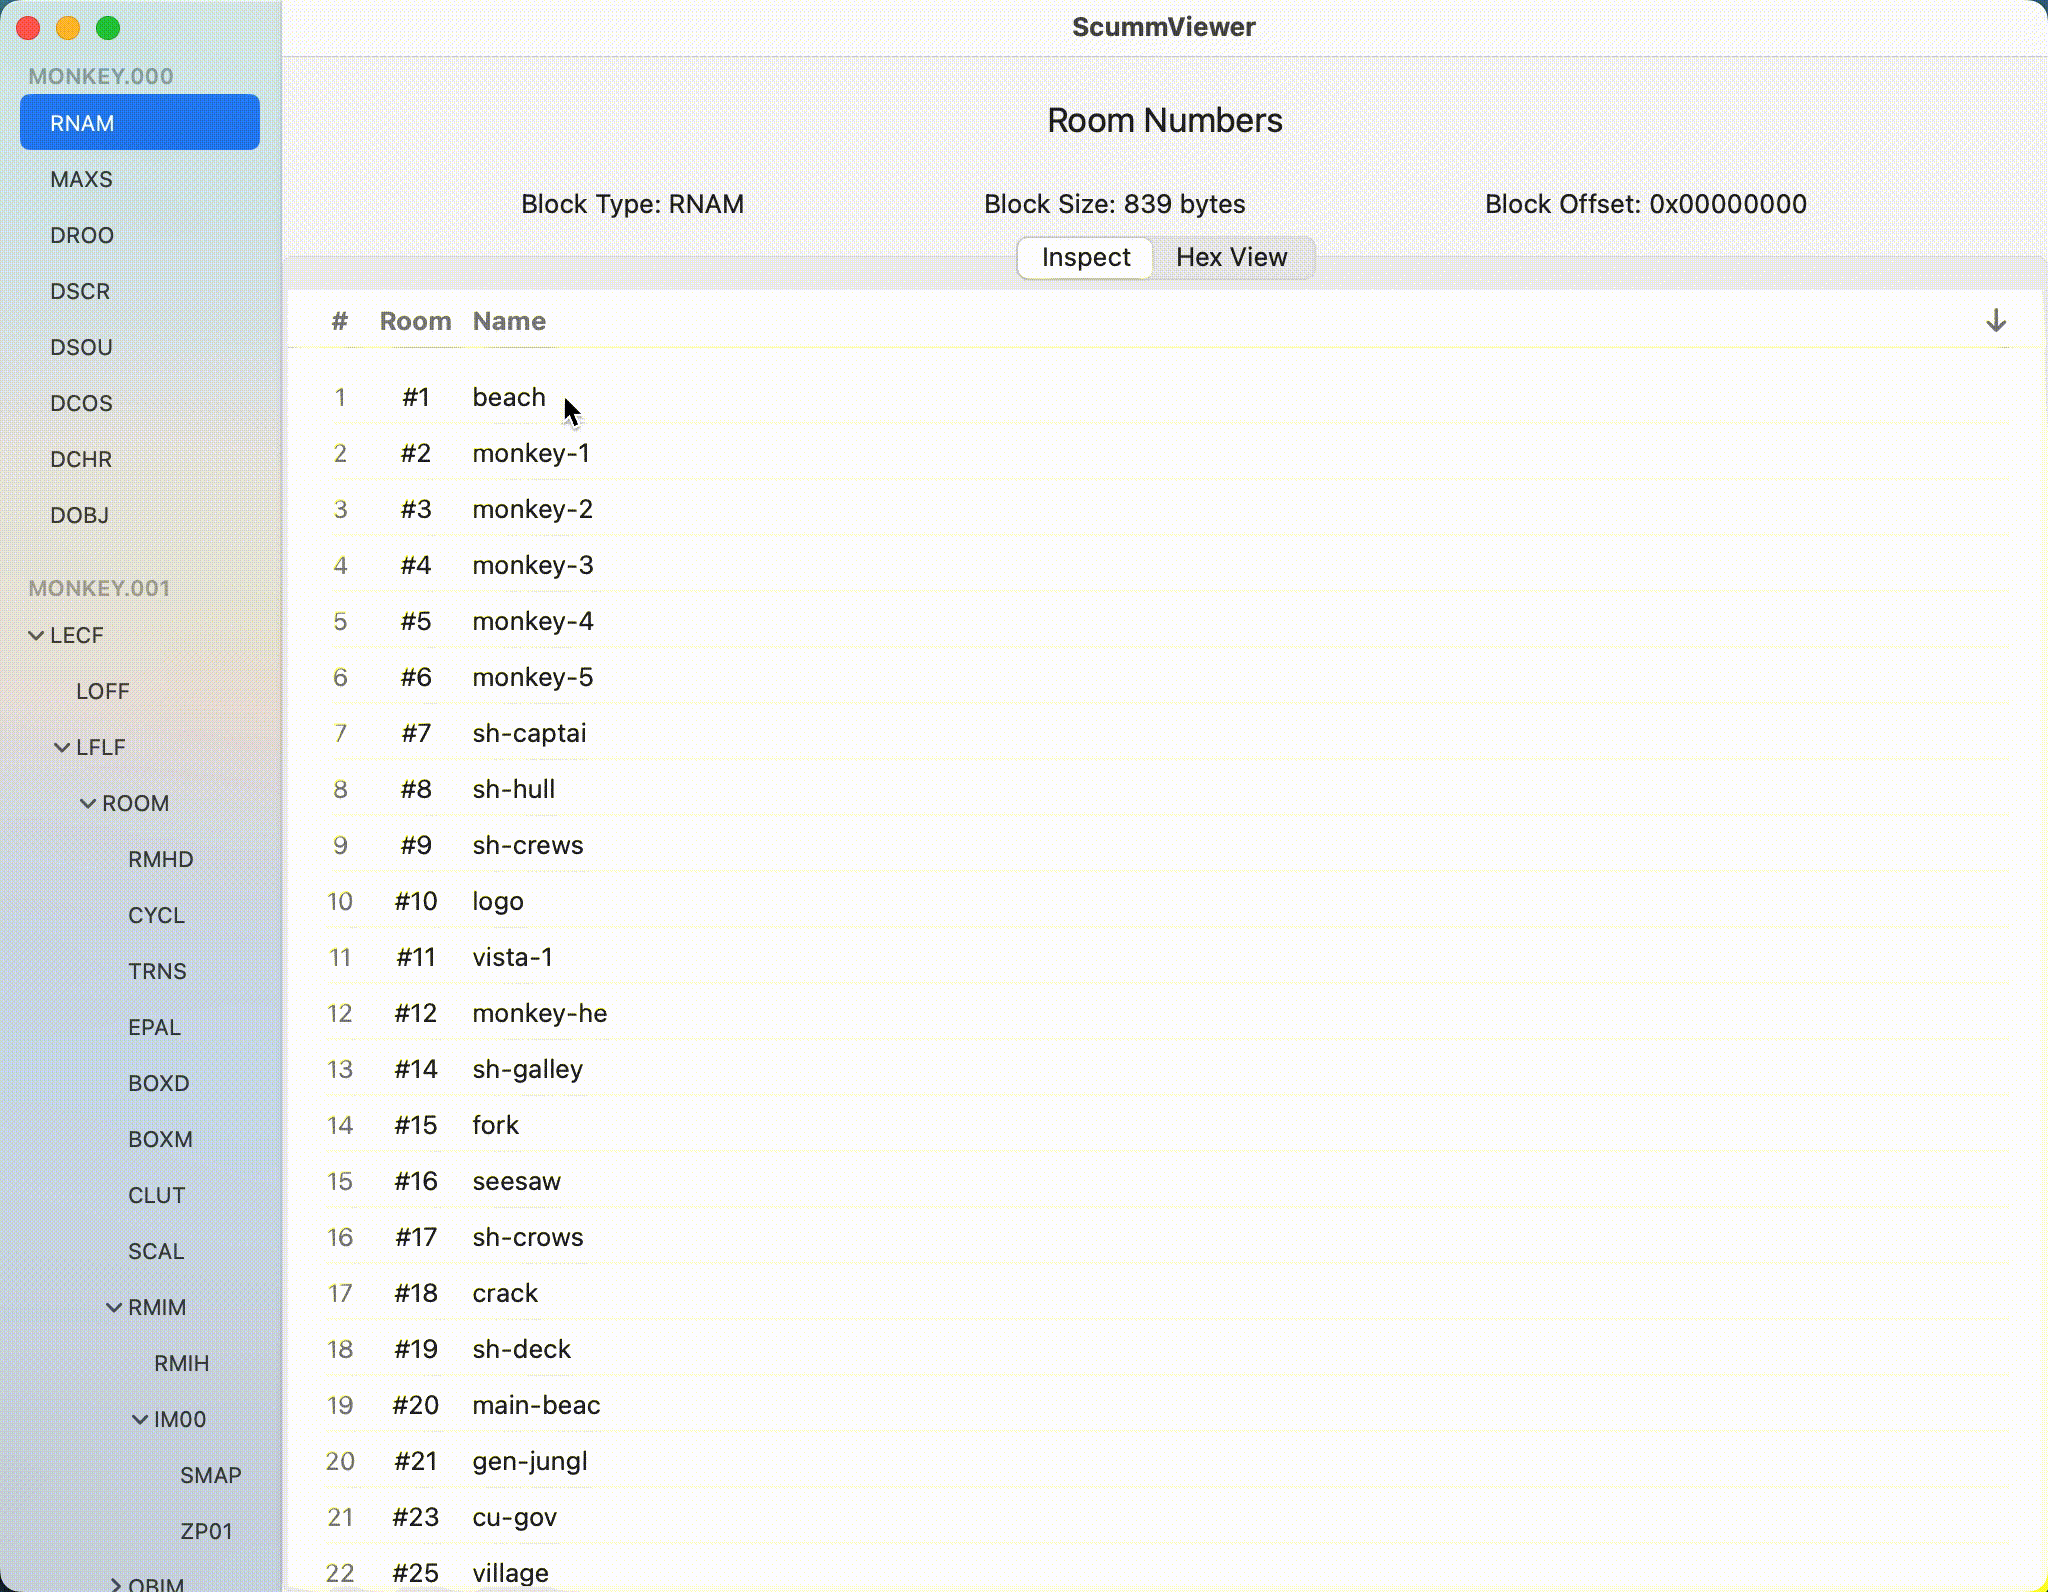Select the Inspect tab
Viewport: 2048px width, 1592px height.
click(x=1085, y=257)
